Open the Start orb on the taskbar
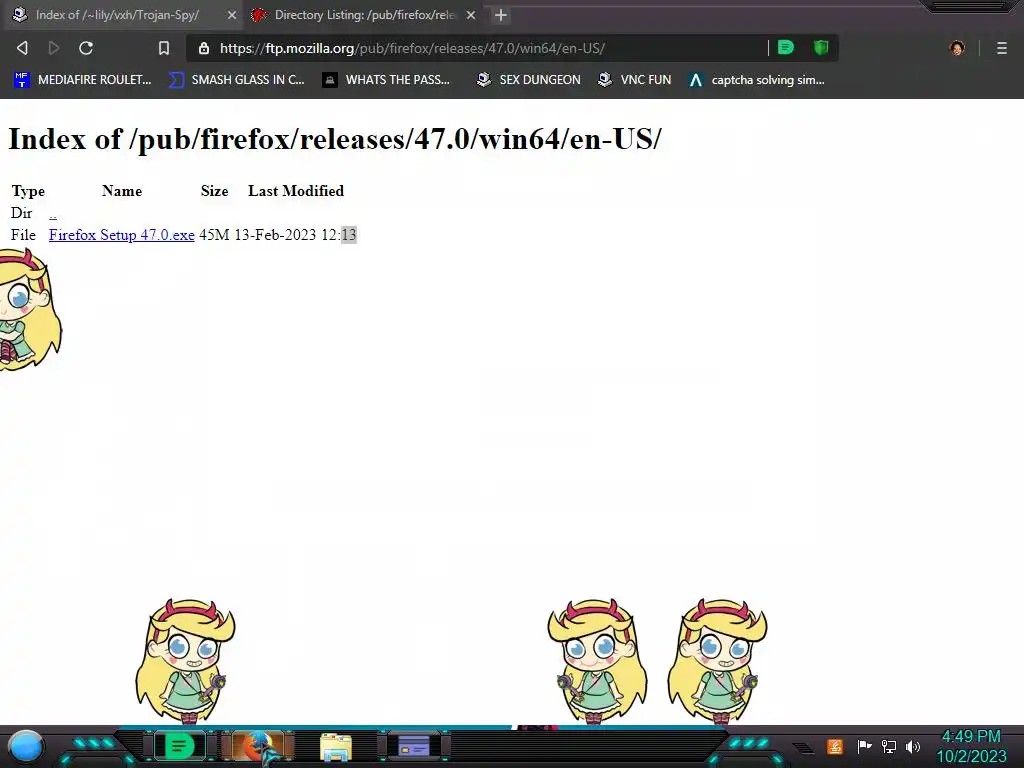The width and height of the screenshot is (1024, 768). click(26, 746)
